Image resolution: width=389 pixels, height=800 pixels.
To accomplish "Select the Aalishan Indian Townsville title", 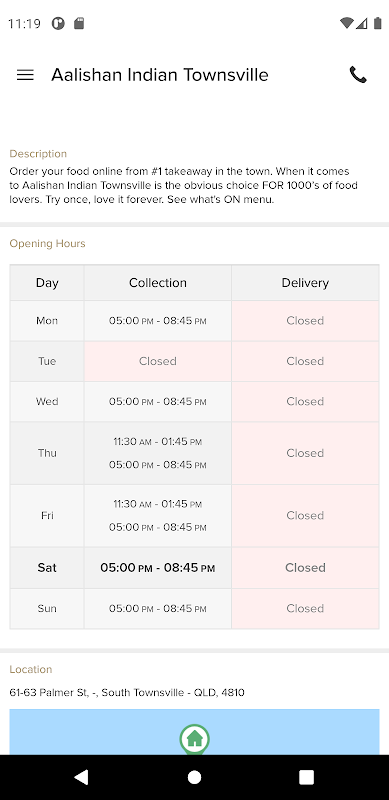I will [160, 75].
